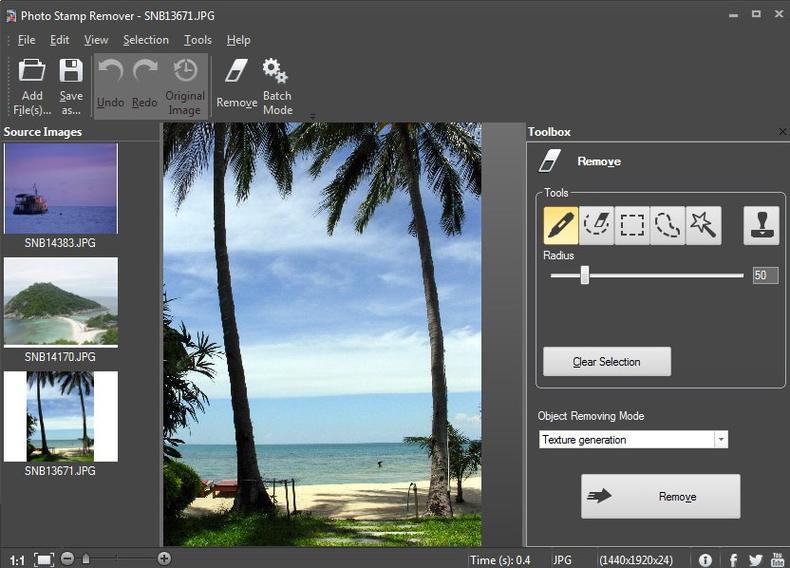Open the Selection menu

[146, 40]
